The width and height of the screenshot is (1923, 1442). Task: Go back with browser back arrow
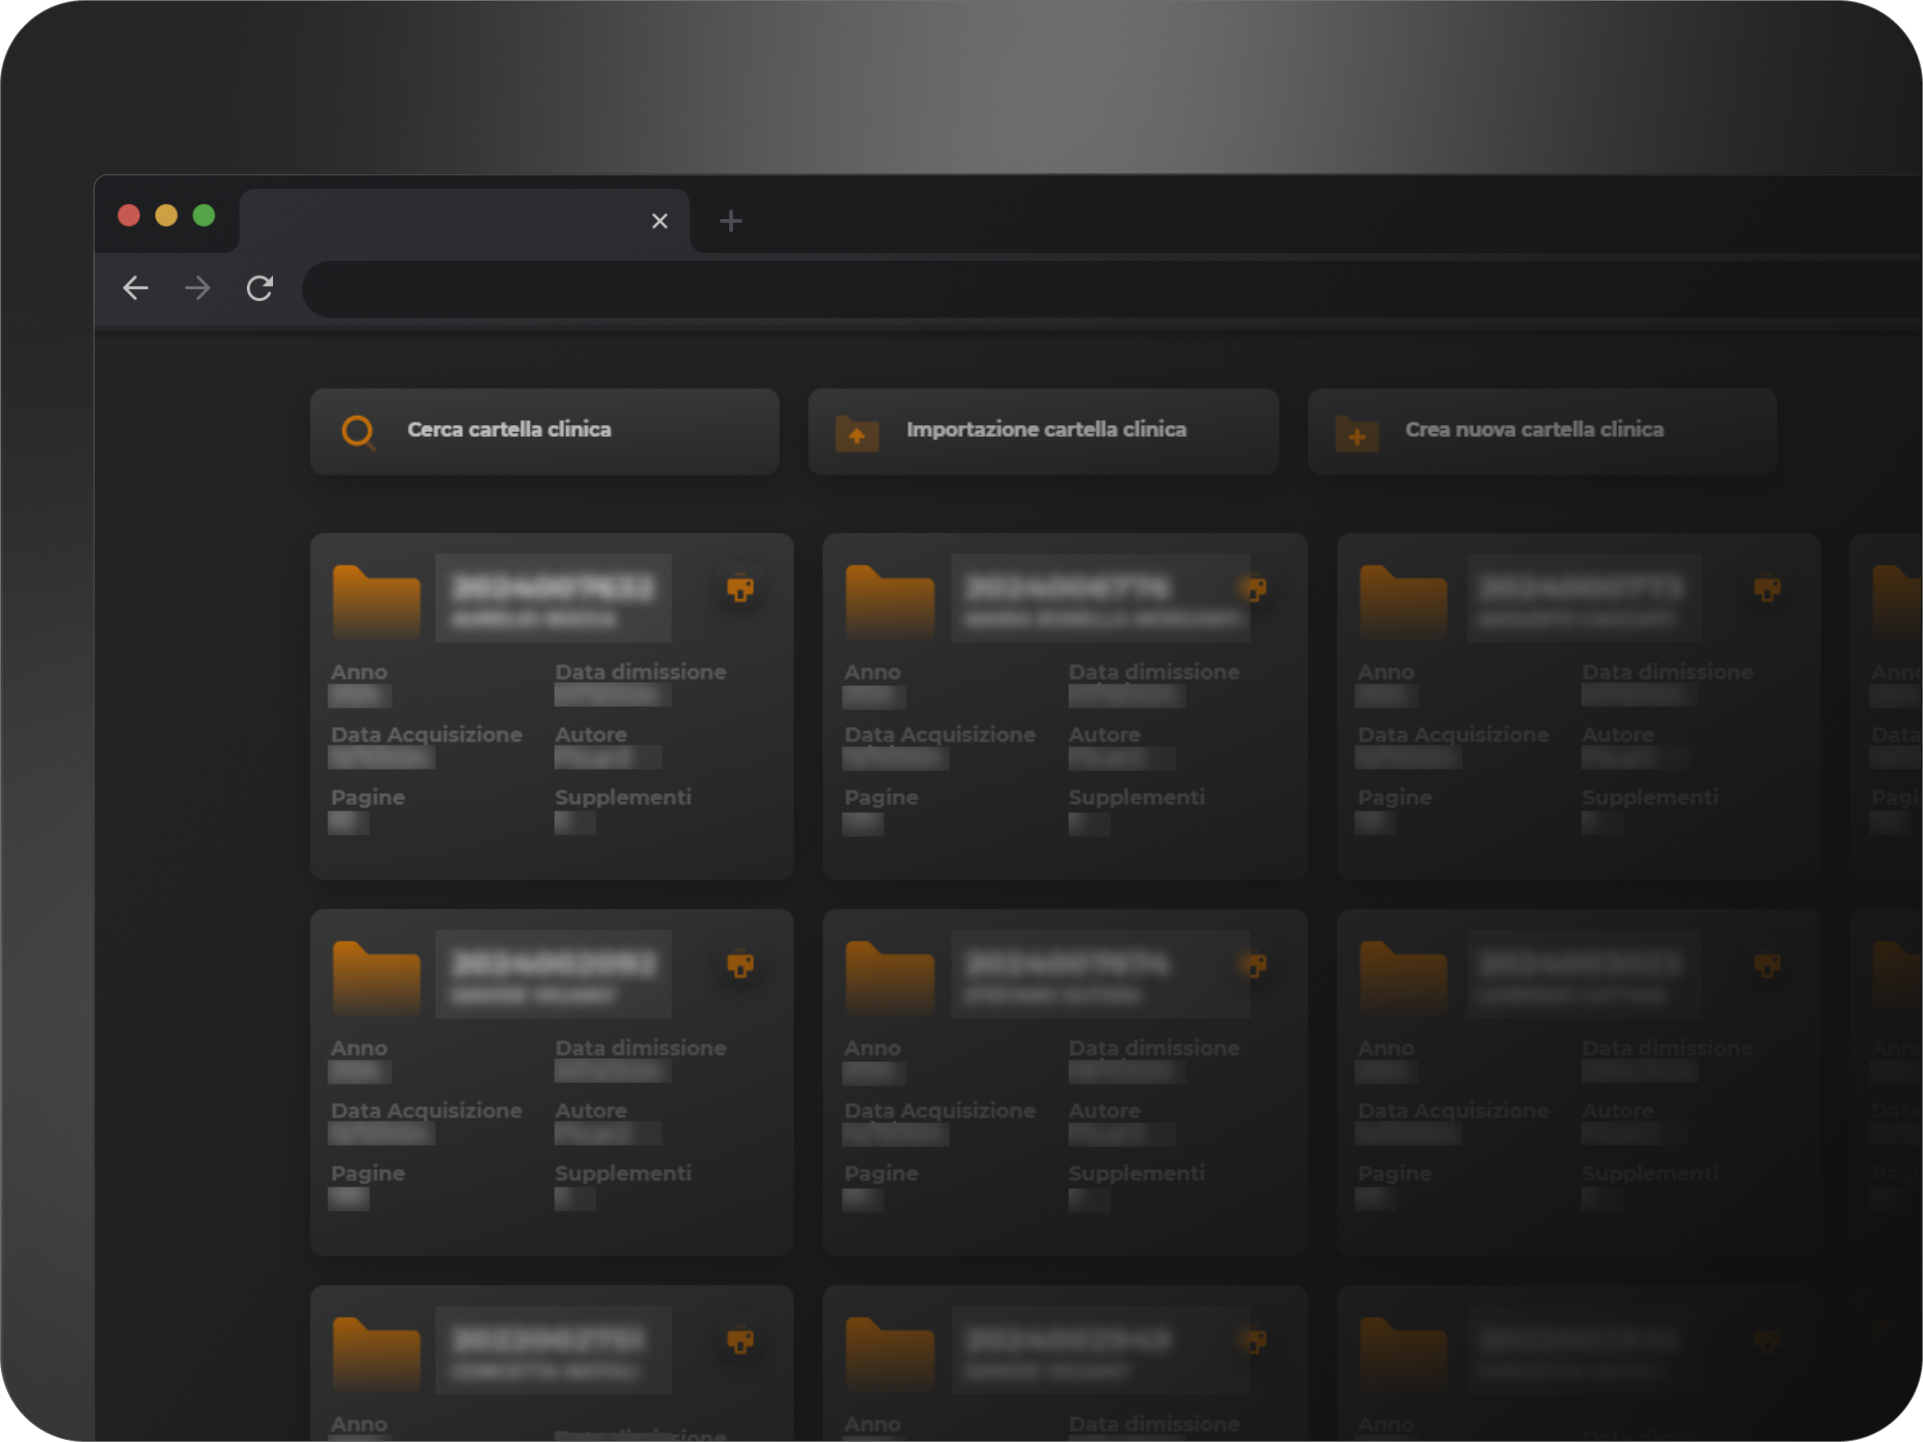click(136, 288)
